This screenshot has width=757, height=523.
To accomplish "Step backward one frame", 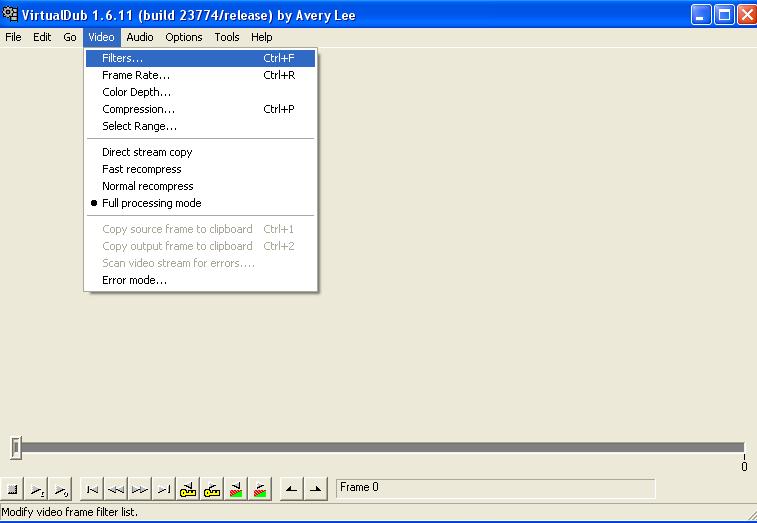I will click(116, 489).
